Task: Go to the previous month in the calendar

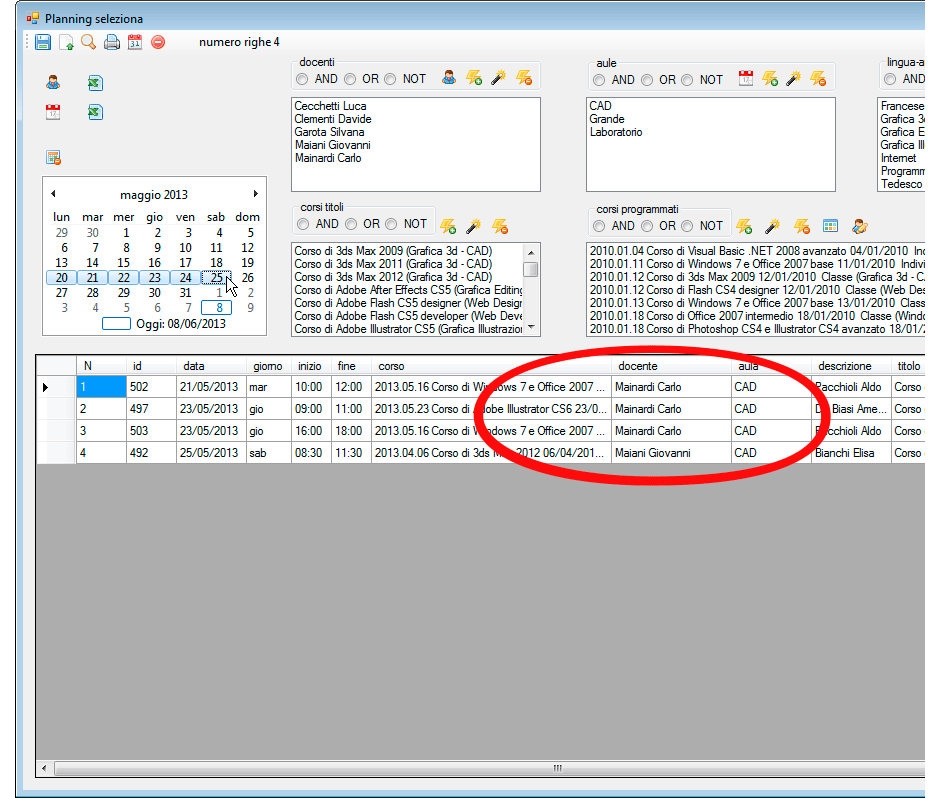Action: (x=53, y=194)
